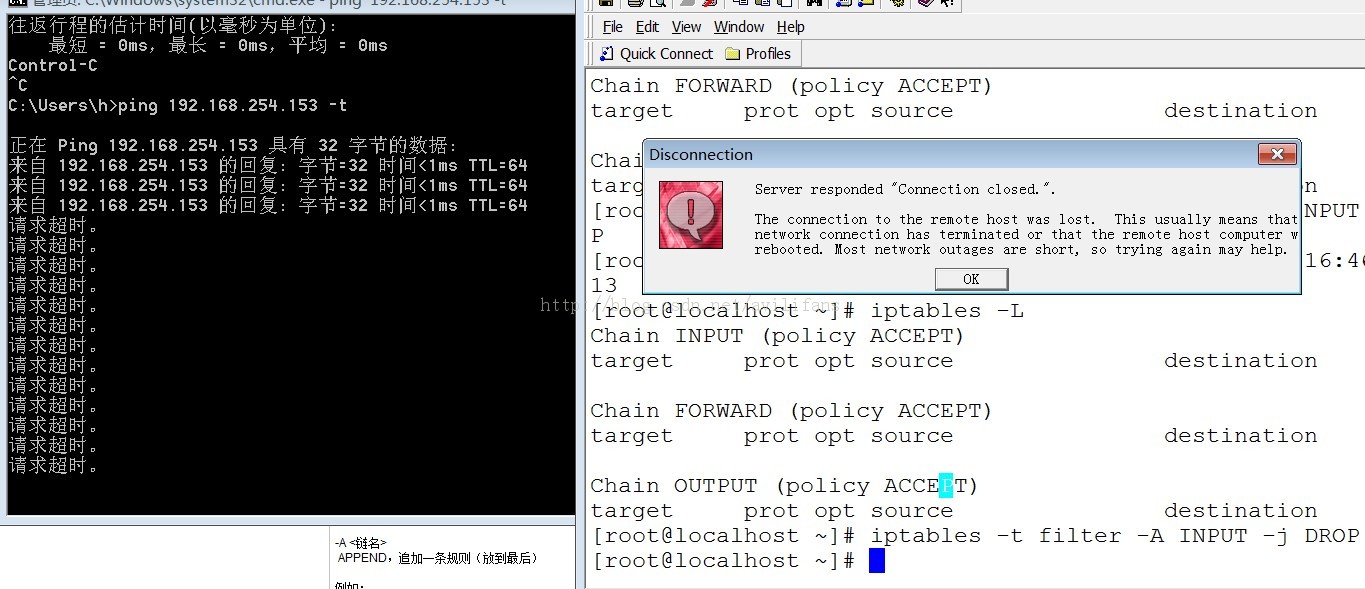Click the first reply line from 192.168.254.153
Viewport: 1365px width, 589px height.
click(x=268, y=165)
